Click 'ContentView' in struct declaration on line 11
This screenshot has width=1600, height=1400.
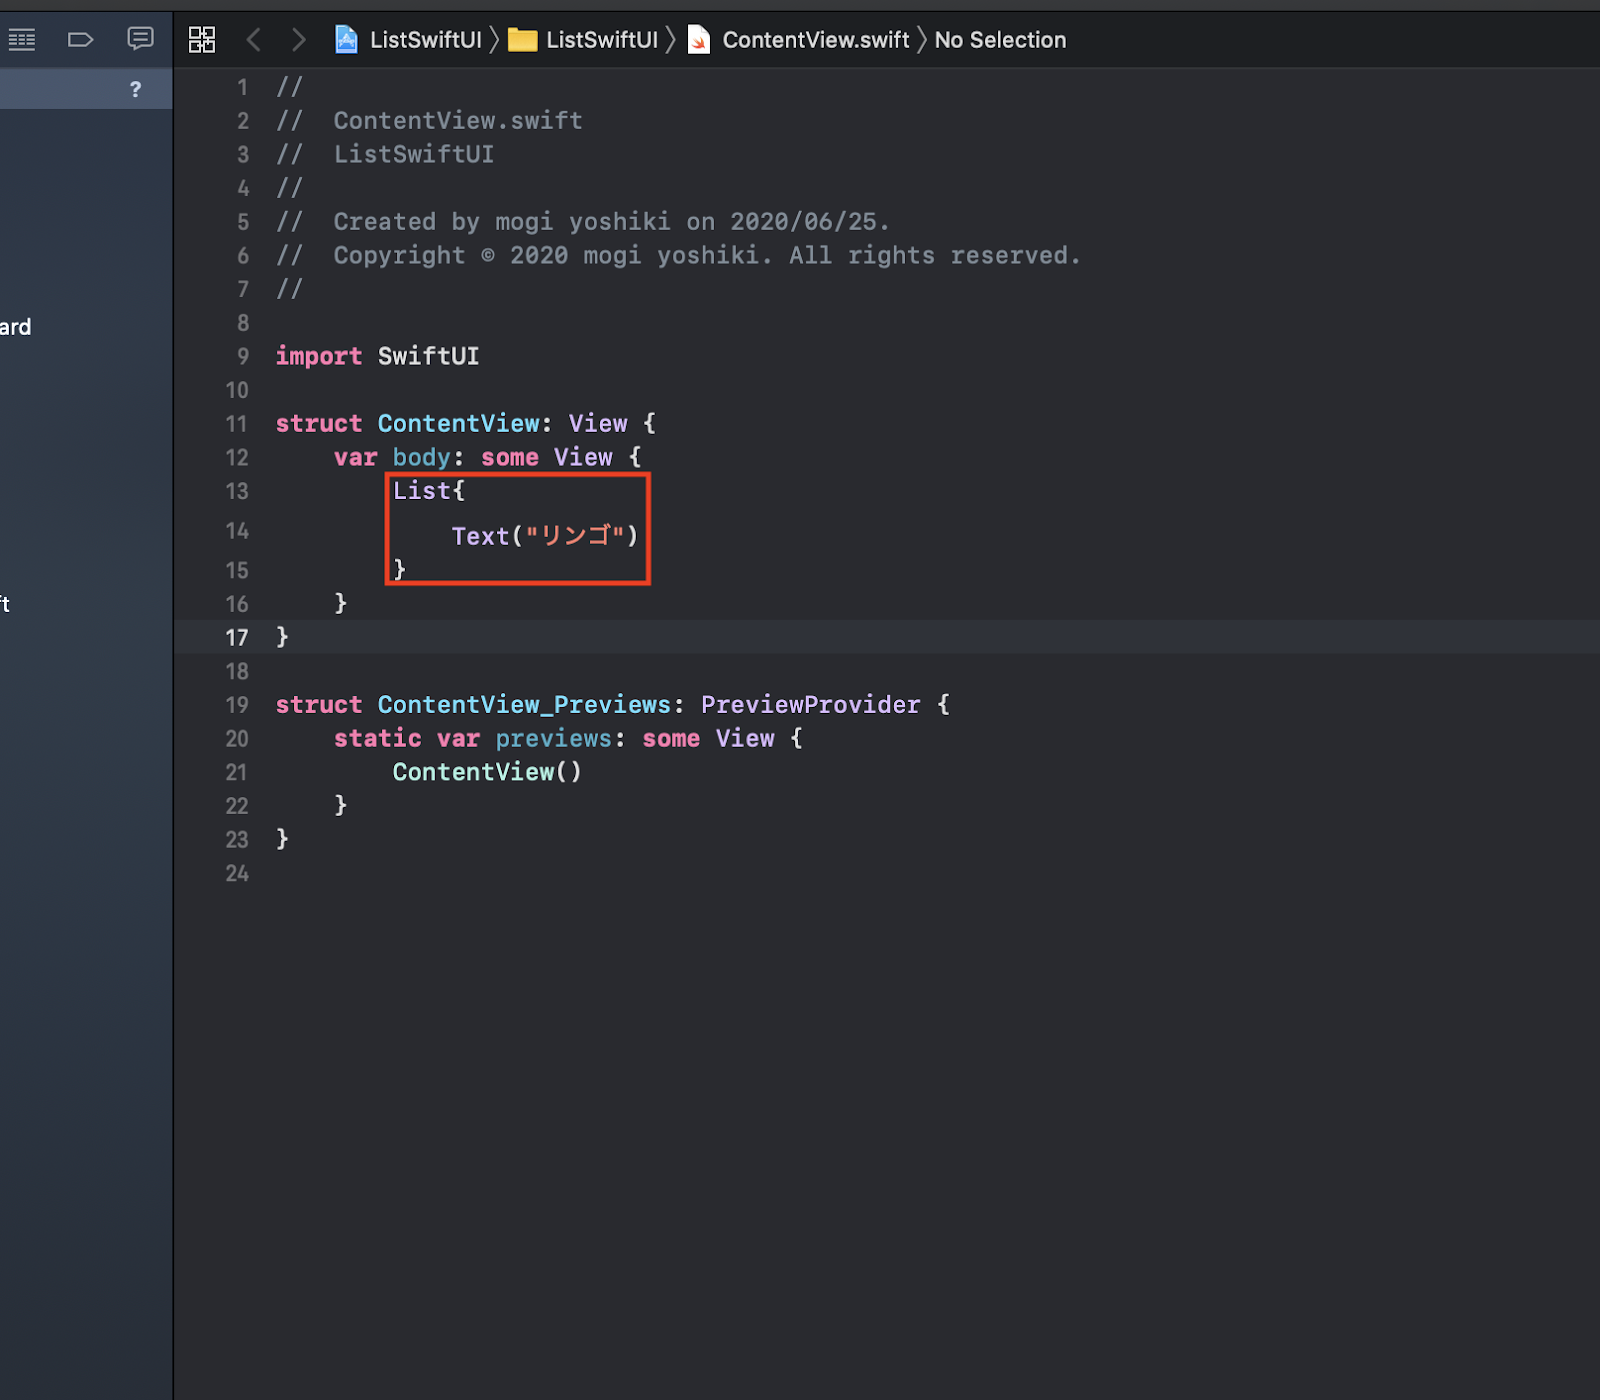coord(459,423)
